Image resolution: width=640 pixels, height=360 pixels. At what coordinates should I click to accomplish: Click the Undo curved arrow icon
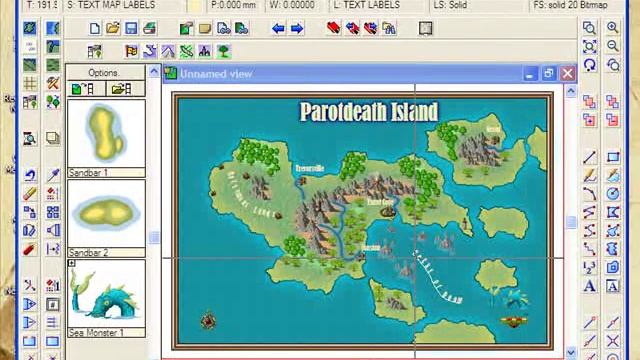click(29, 175)
